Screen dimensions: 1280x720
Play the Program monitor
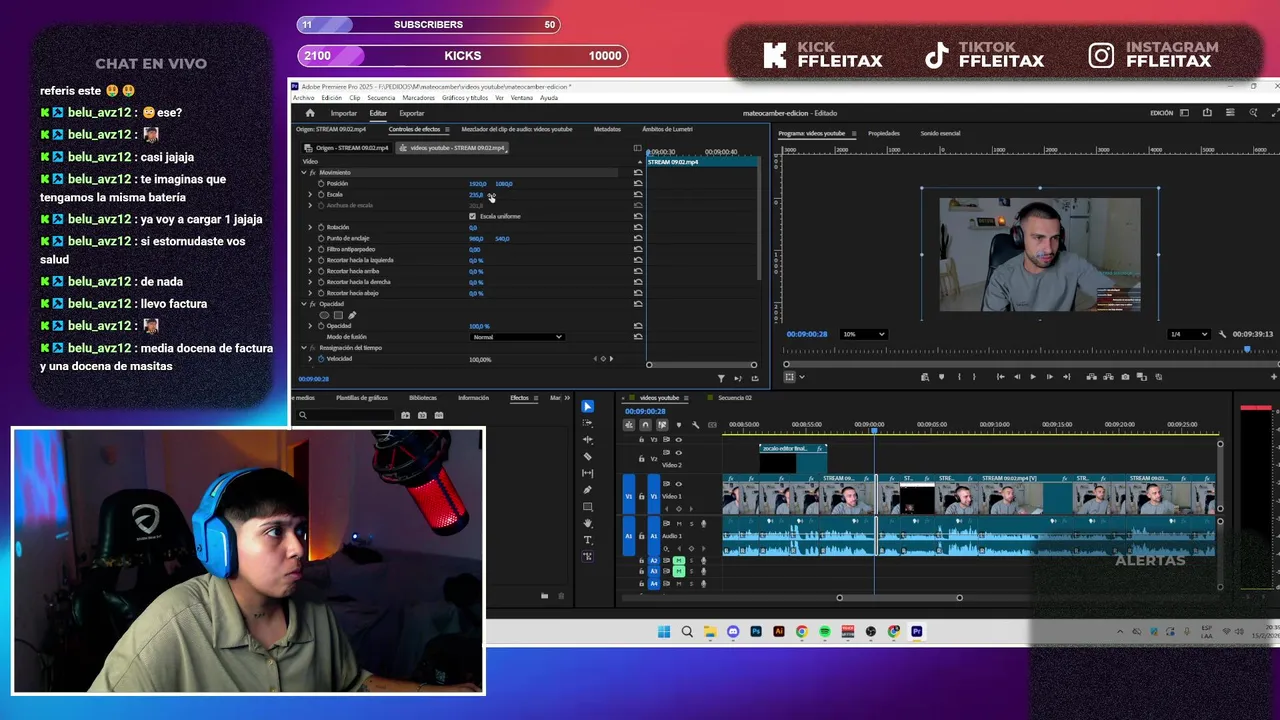pos(1034,377)
